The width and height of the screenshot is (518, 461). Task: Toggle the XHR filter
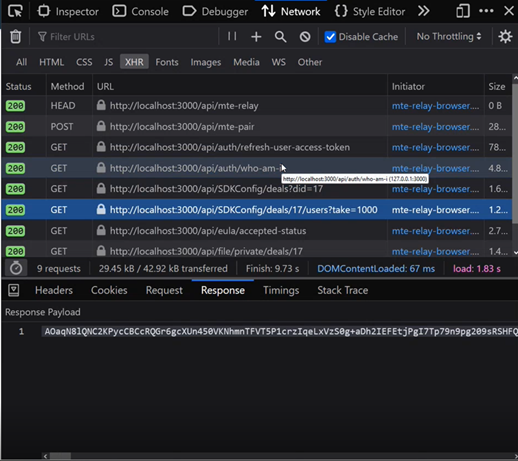[x=134, y=62]
